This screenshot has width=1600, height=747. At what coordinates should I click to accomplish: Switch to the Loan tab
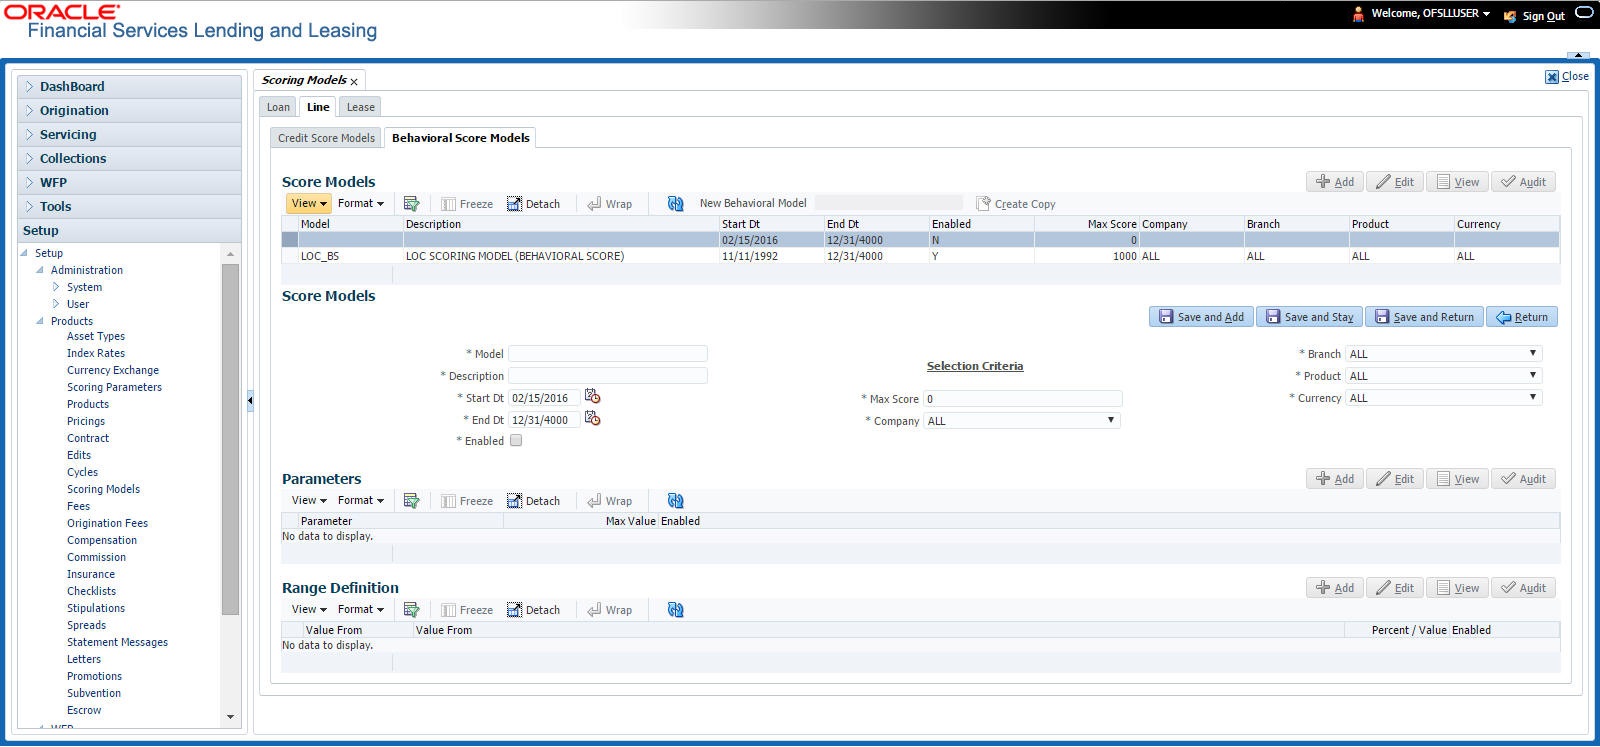278,107
